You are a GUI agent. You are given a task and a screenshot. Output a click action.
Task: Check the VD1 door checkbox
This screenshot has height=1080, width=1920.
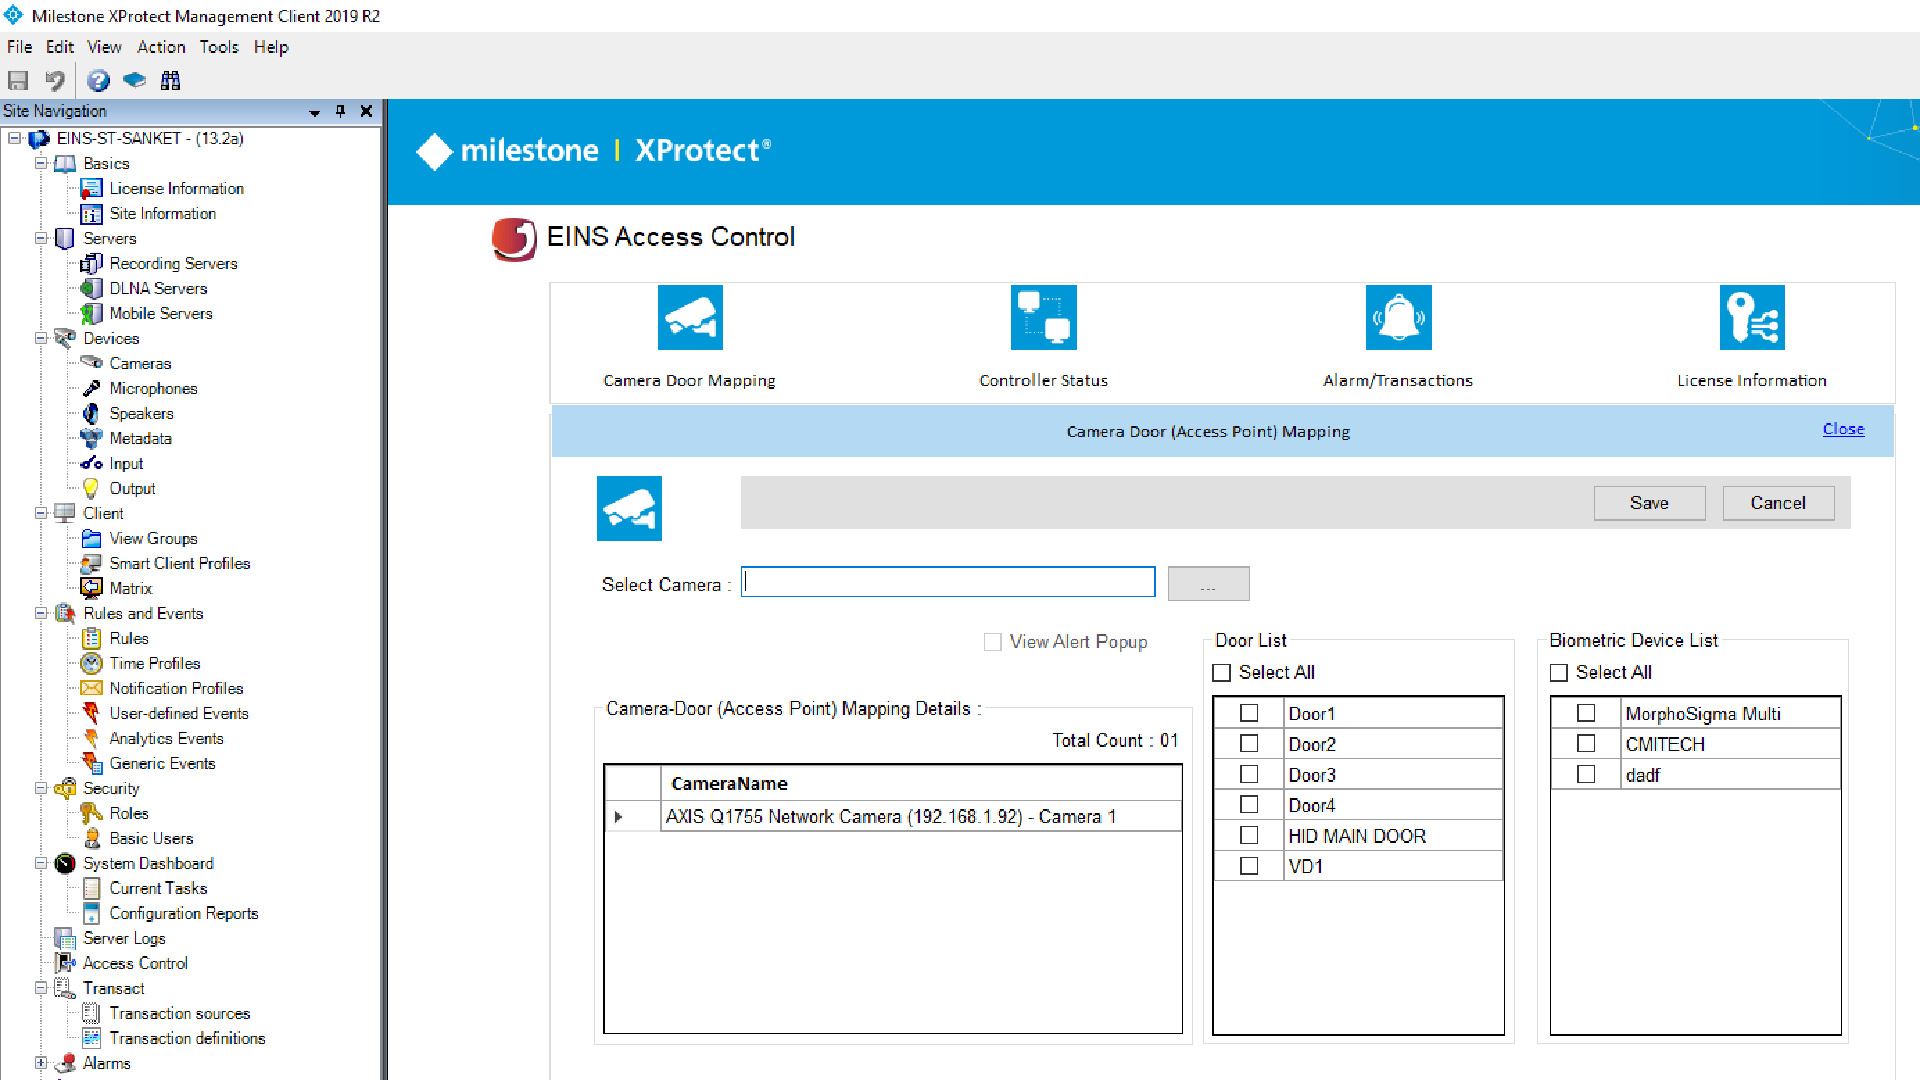click(x=1249, y=865)
